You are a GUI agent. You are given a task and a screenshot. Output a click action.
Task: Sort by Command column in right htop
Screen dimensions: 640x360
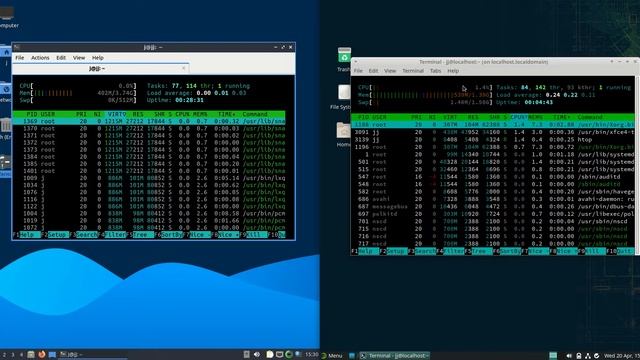pyautogui.click(x=590, y=117)
